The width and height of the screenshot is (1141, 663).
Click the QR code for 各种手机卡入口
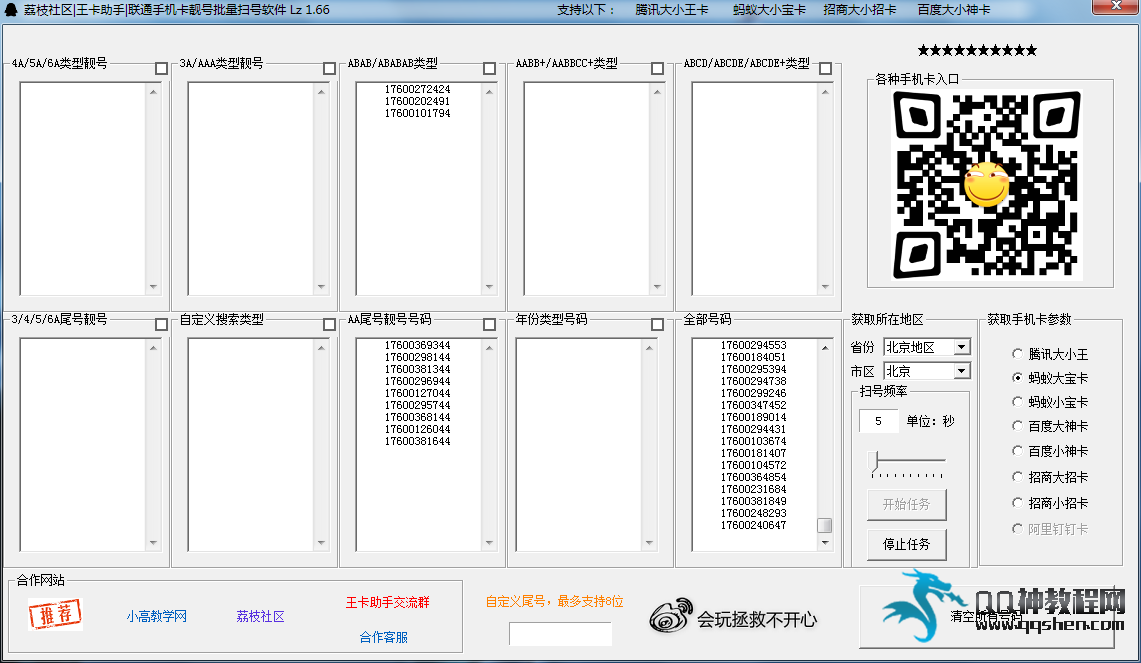(987, 185)
